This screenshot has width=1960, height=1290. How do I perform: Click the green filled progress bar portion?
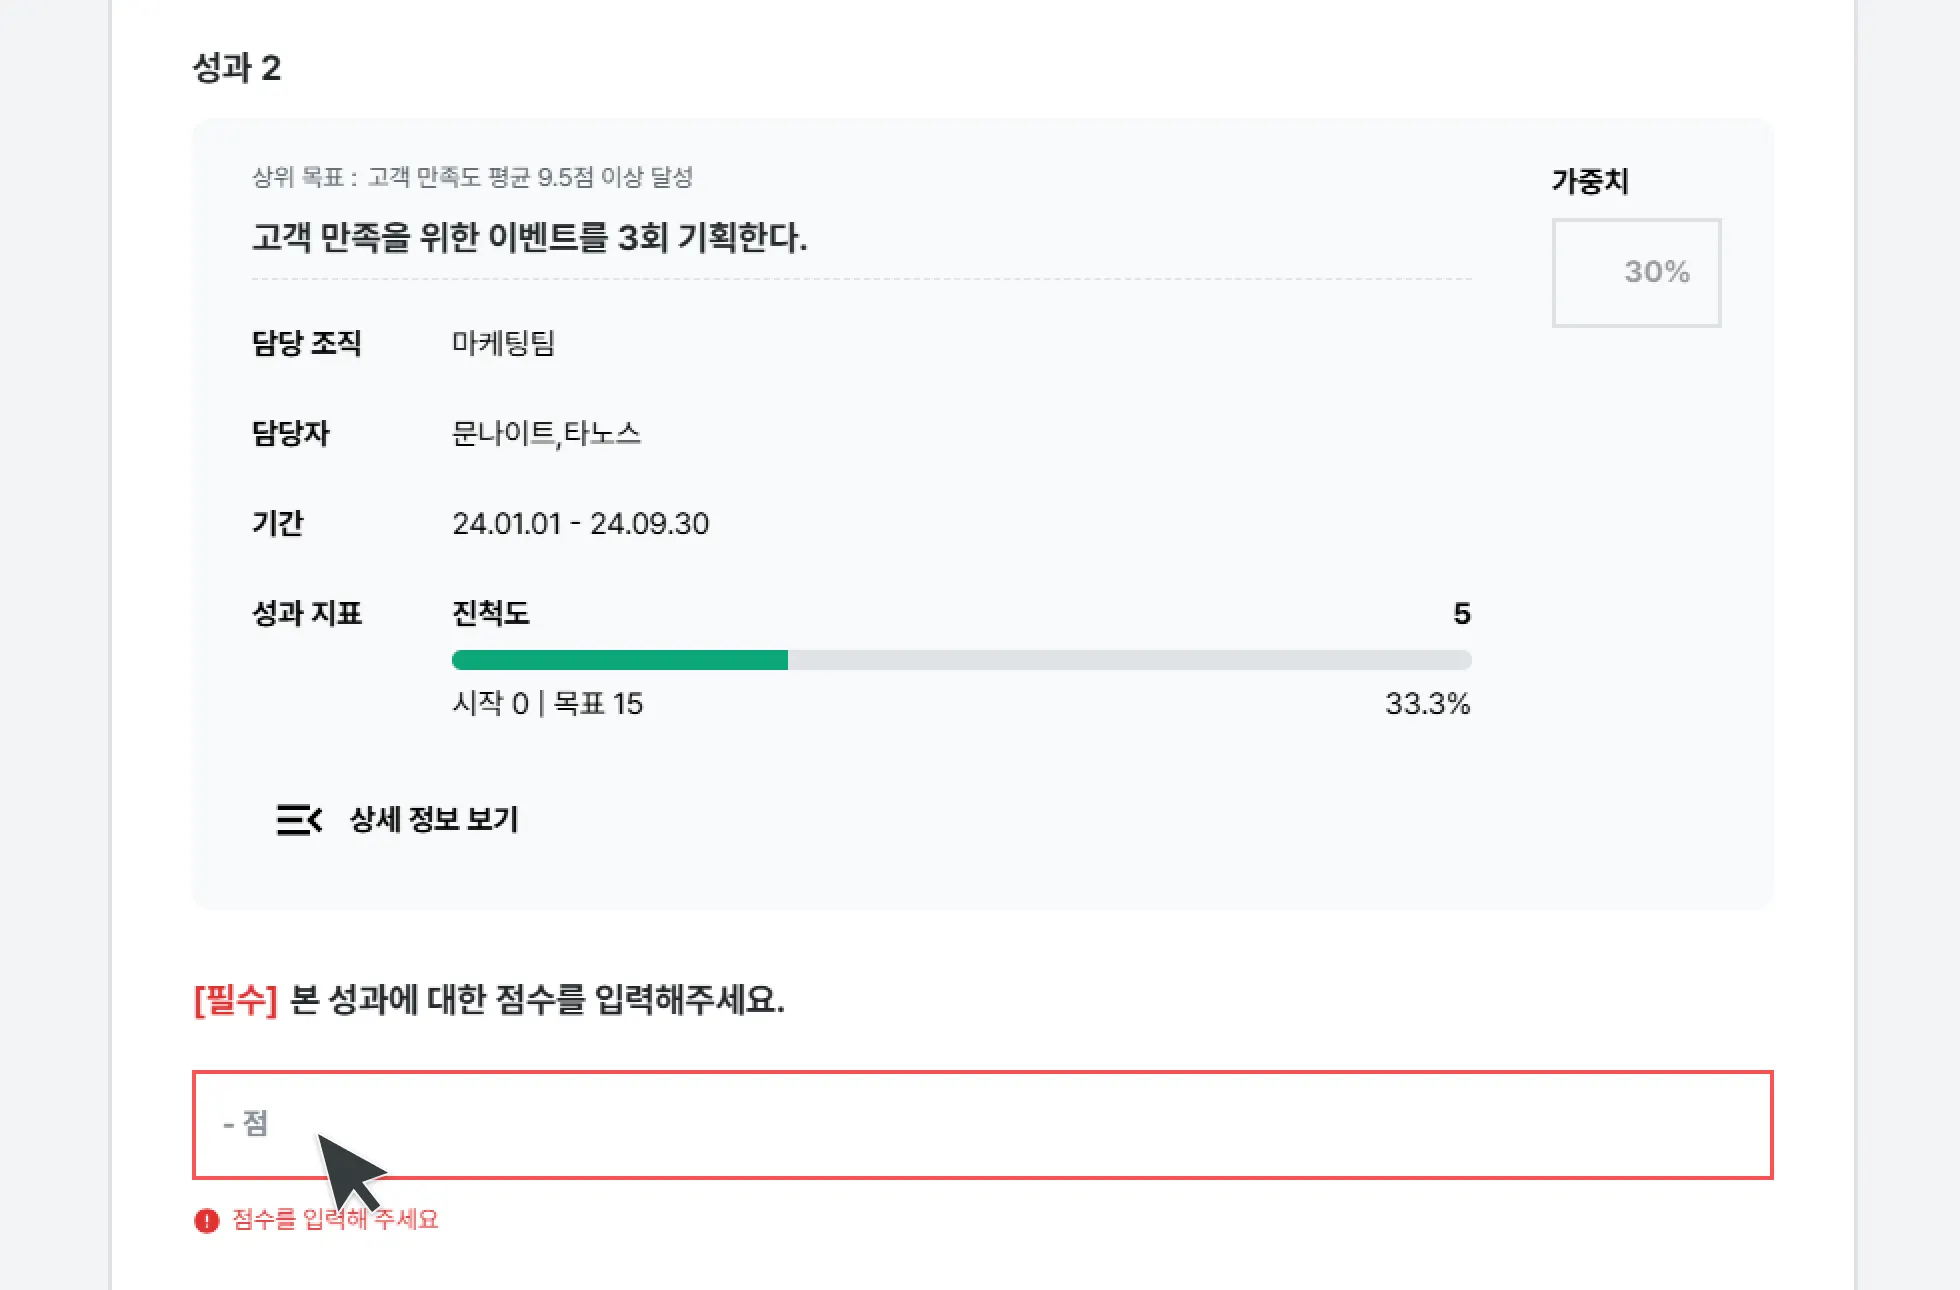click(x=620, y=660)
